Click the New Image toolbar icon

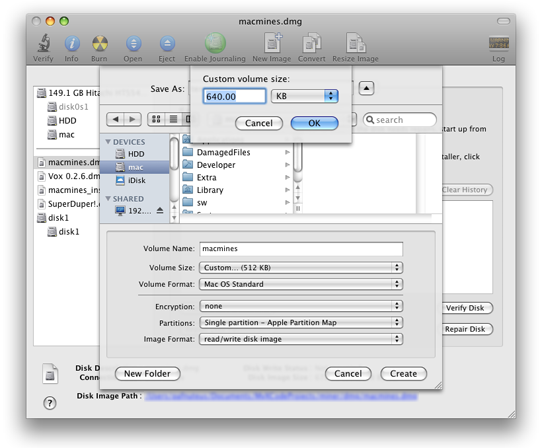tap(272, 43)
